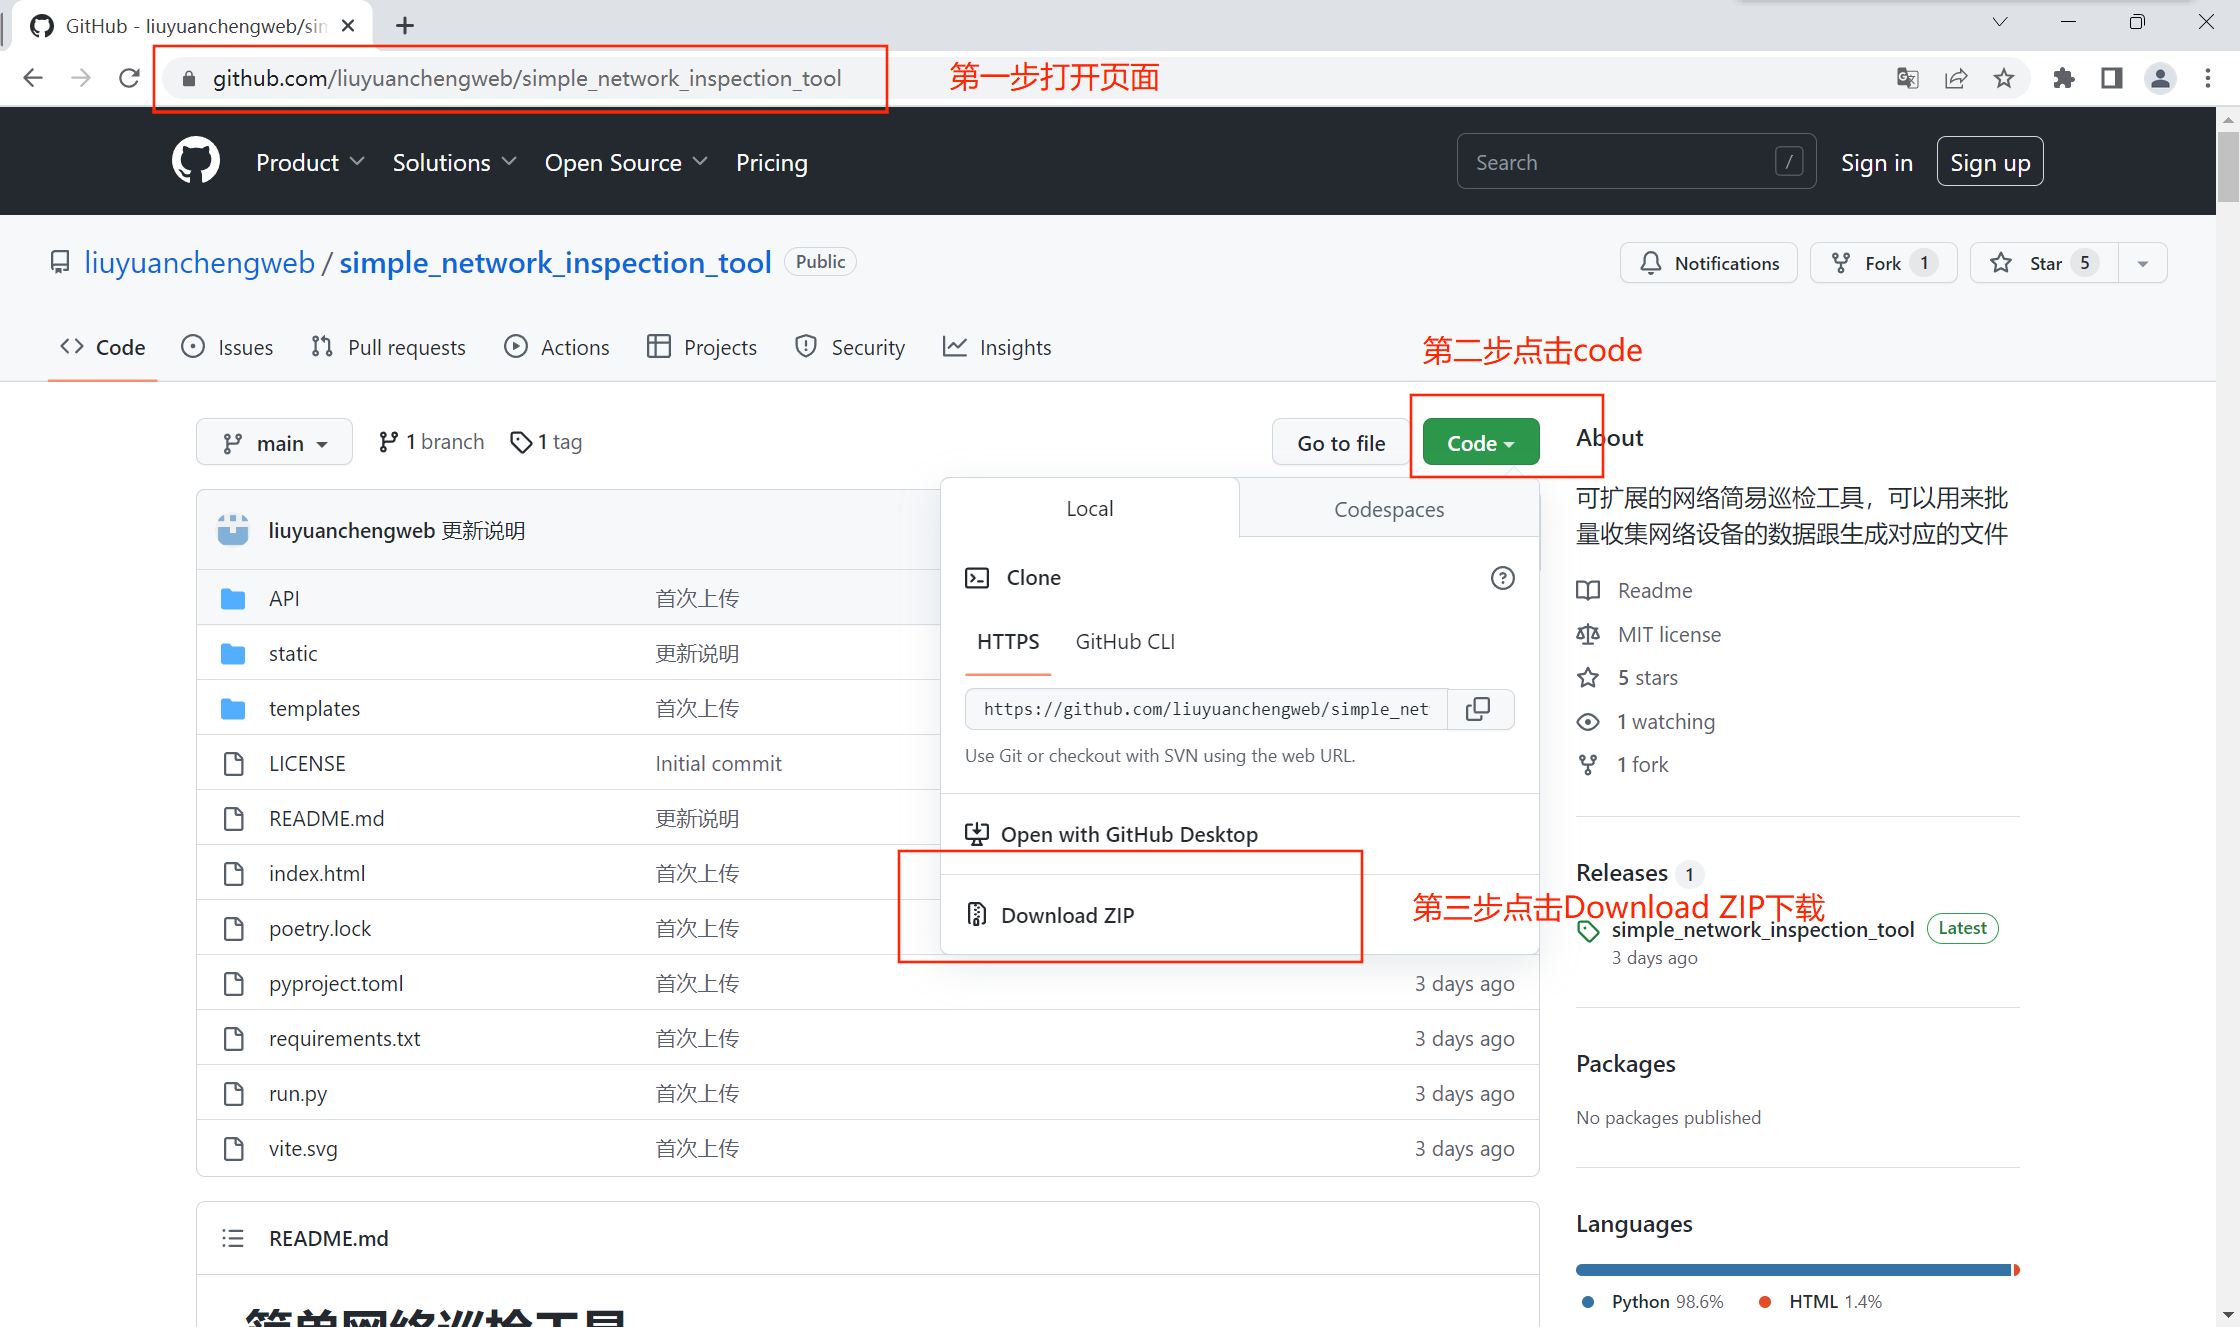Switch to the Issues tab
This screenshot has height=1327, width=2240.
click(x=227, y=347)
